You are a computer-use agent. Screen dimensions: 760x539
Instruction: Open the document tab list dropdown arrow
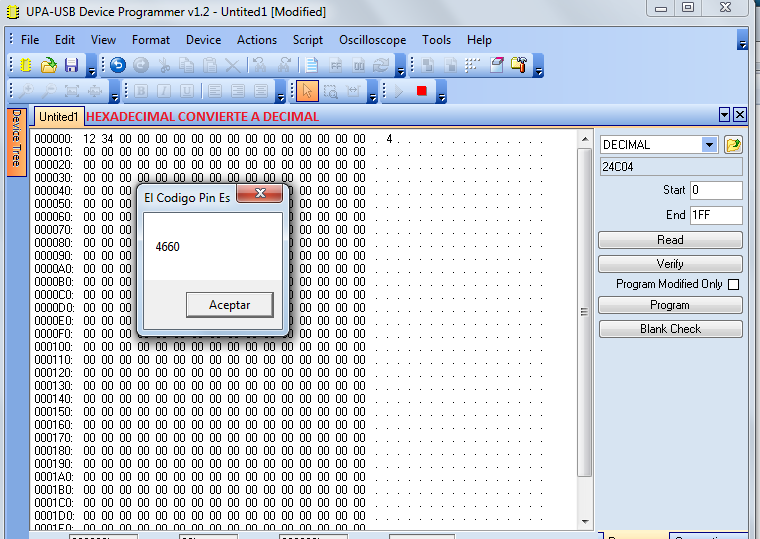coord(724,115)
